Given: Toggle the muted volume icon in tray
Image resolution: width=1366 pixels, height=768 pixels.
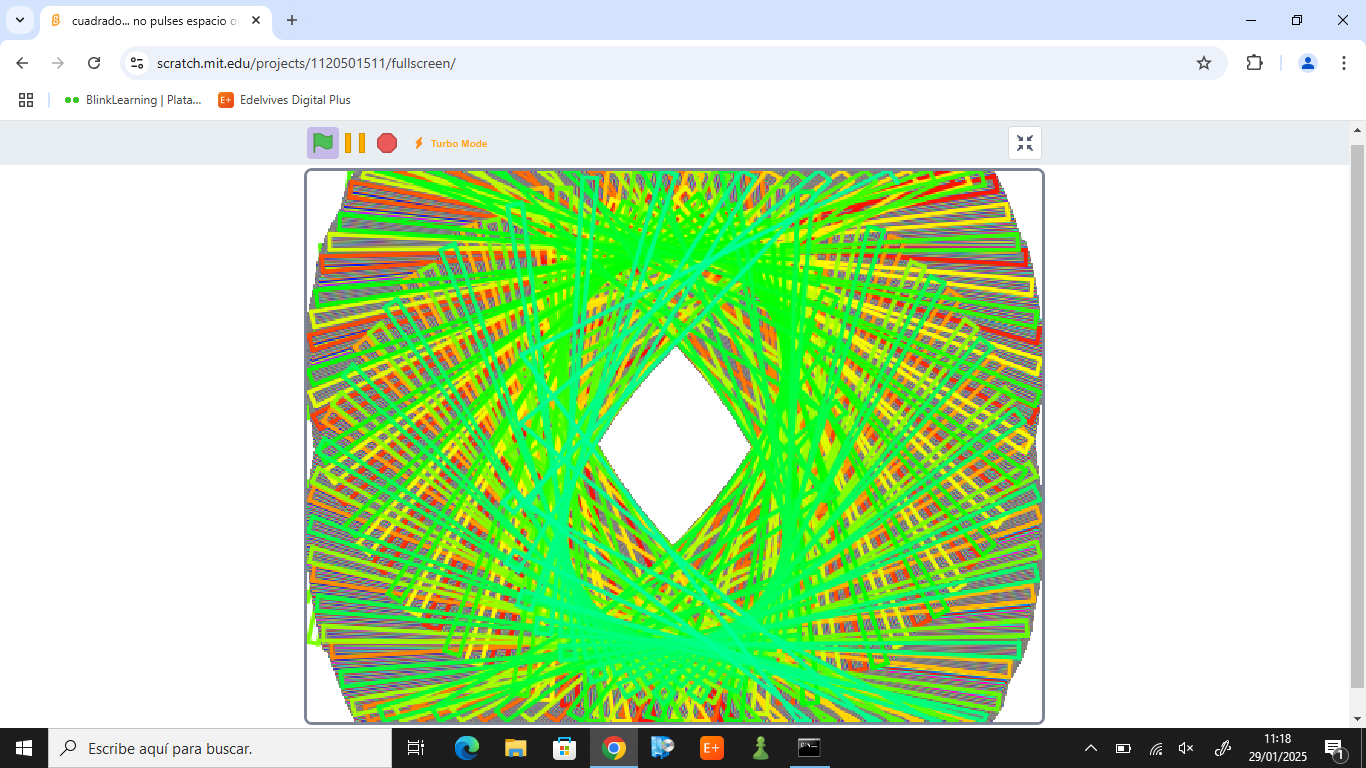Looking at the screenshot, I should click(1186, 748).
